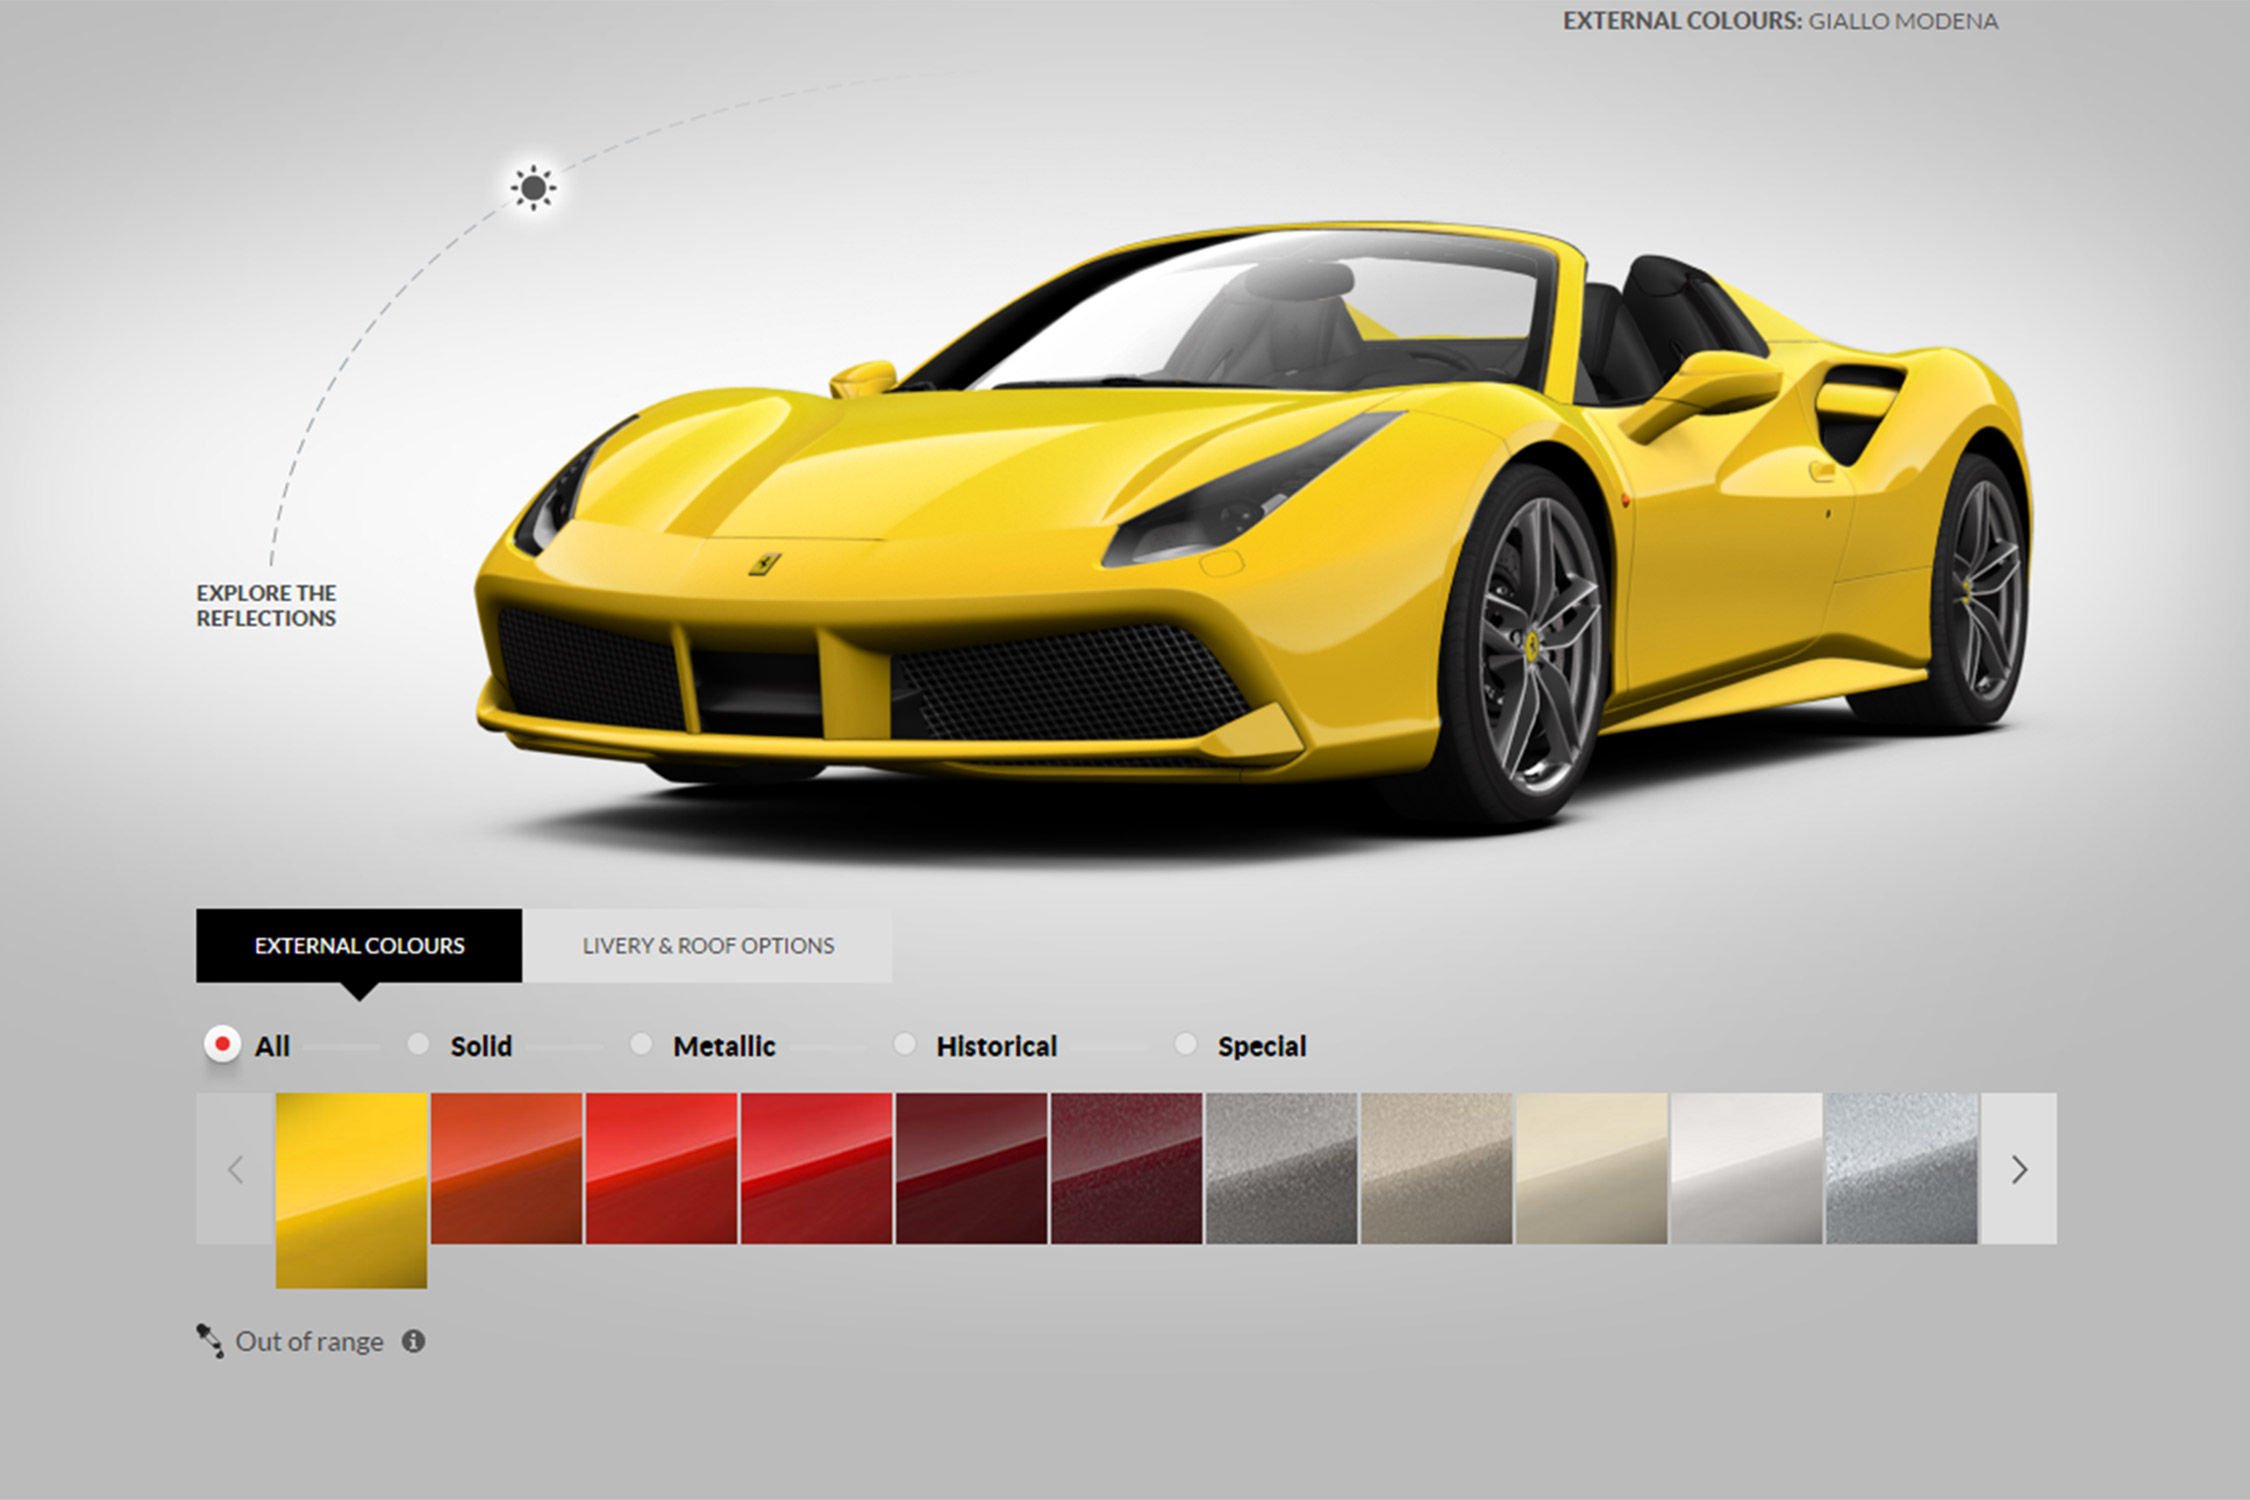The height and width of the screenshot is (1500, 2250).
Task: Choose the metallic burgundy swatch
Action: pyautogui.click(x=1126, y=1168)
